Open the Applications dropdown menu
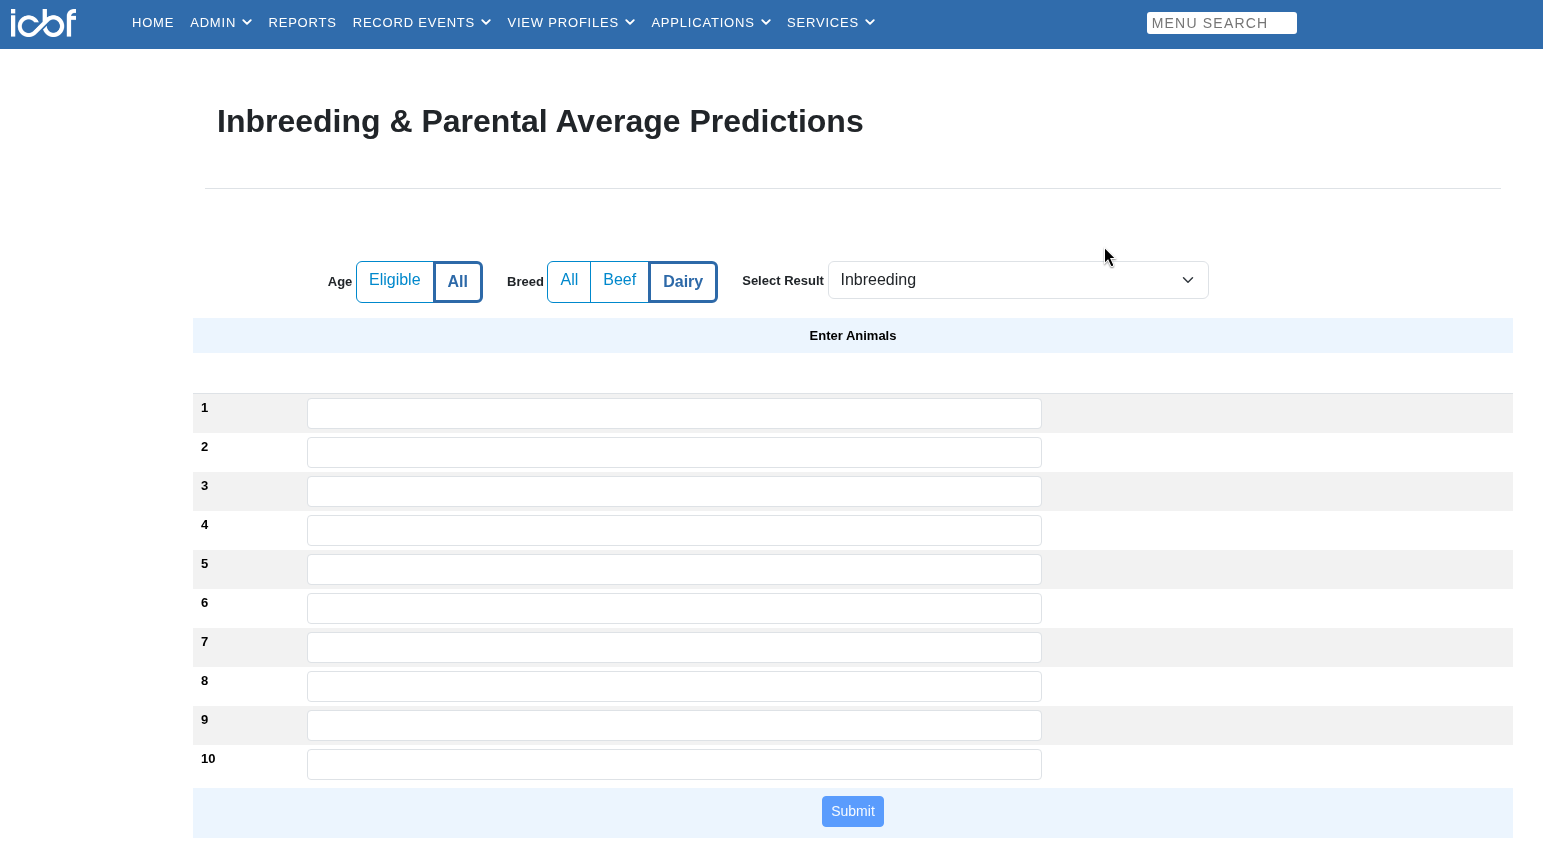 [x=711, y=22]
